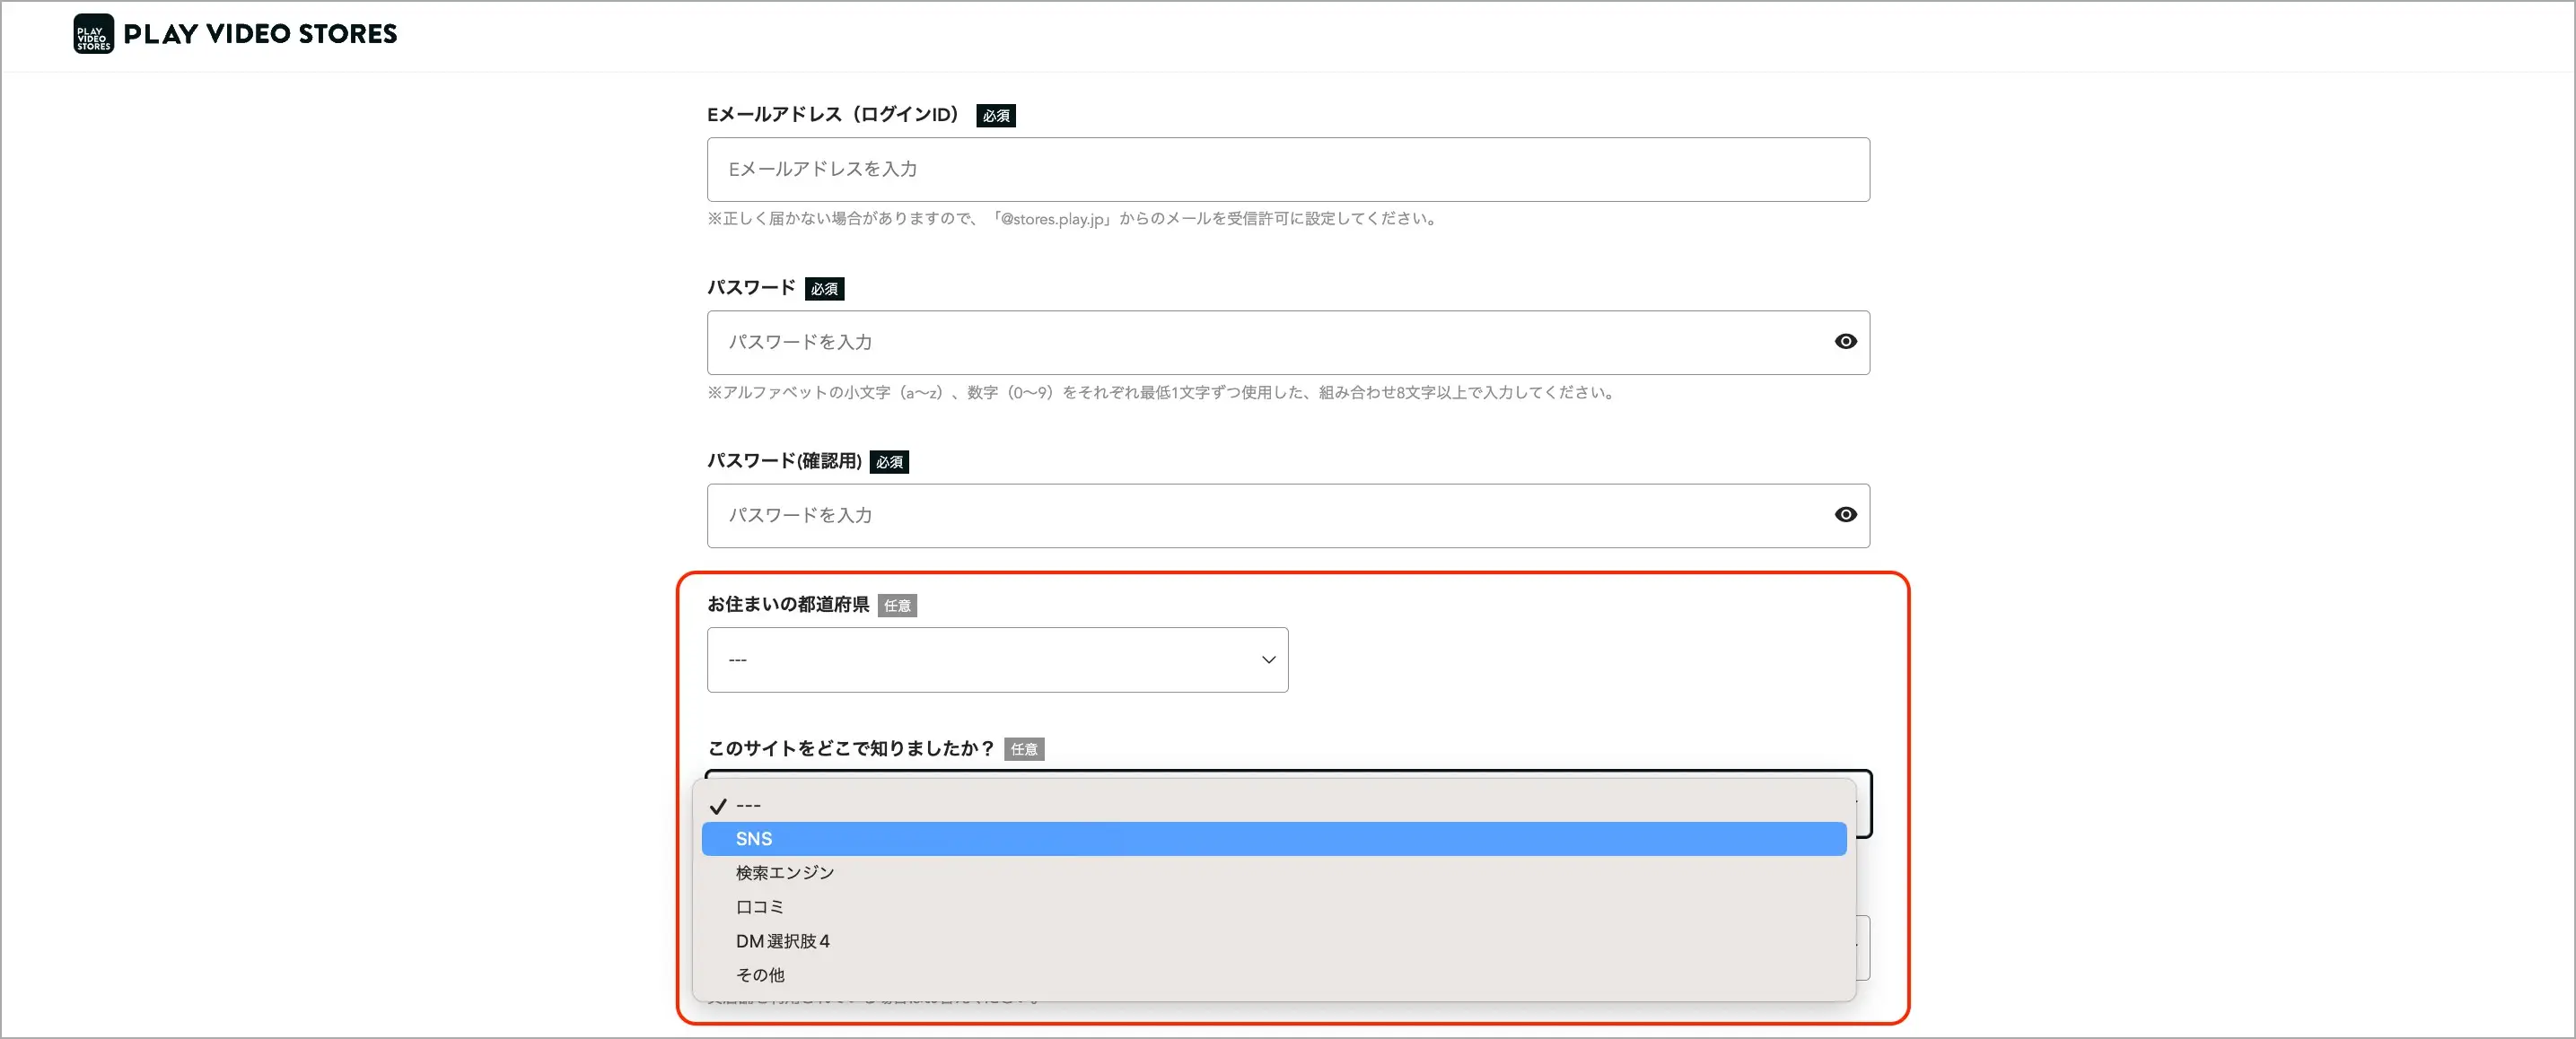Click the 必須 badge next to パスワード

pos(824,289)
